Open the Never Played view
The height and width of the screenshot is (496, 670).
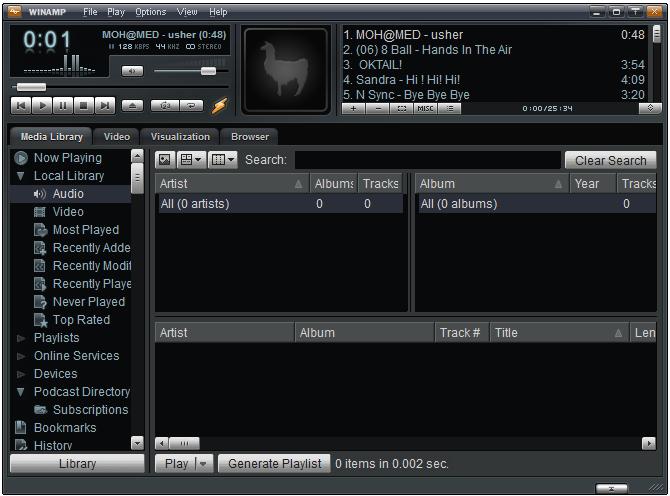[x=89, y=302]
